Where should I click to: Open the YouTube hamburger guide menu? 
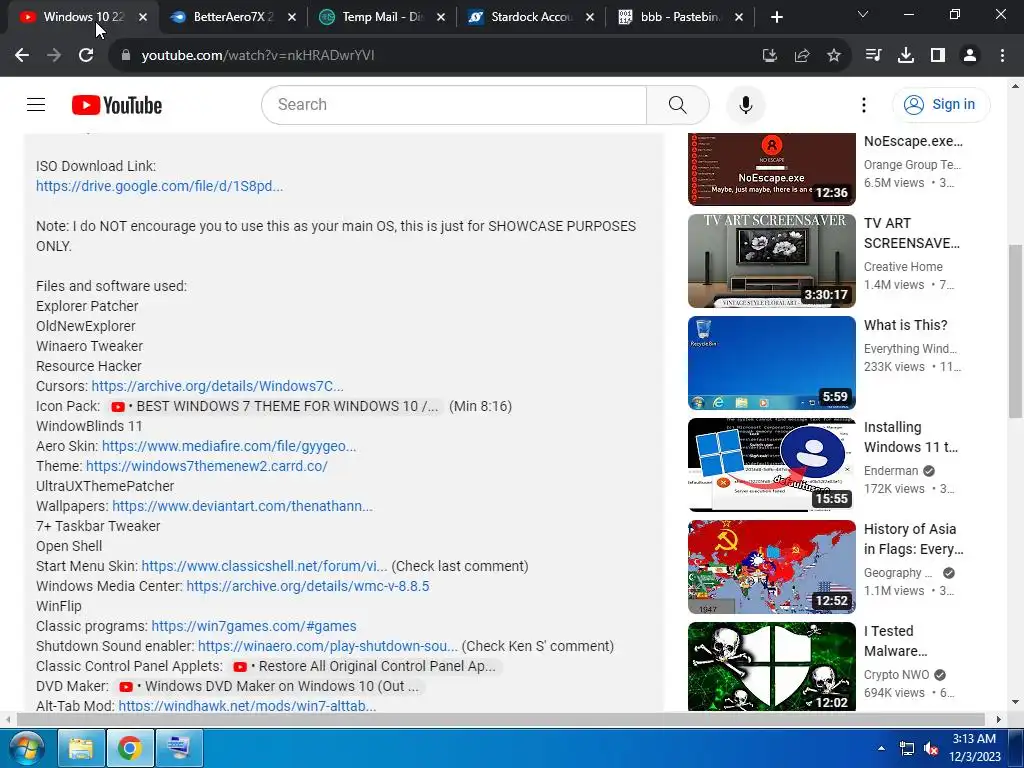coord(36,104)
